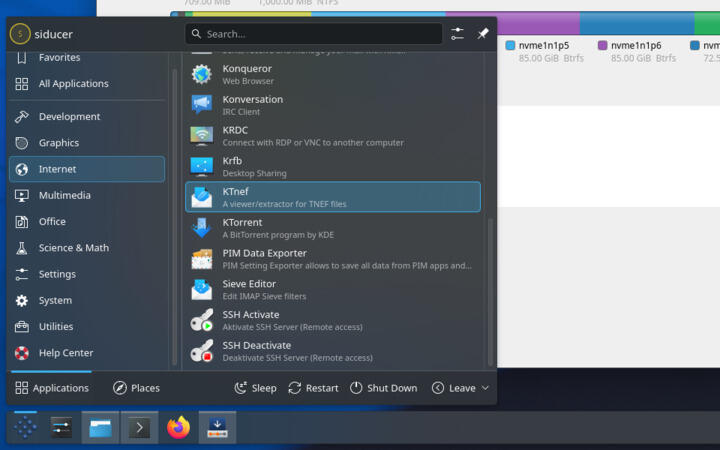Click the Sleep button
Image resolution: width=720 pixels, height=450 pixels.
click(x=255, y=388)
